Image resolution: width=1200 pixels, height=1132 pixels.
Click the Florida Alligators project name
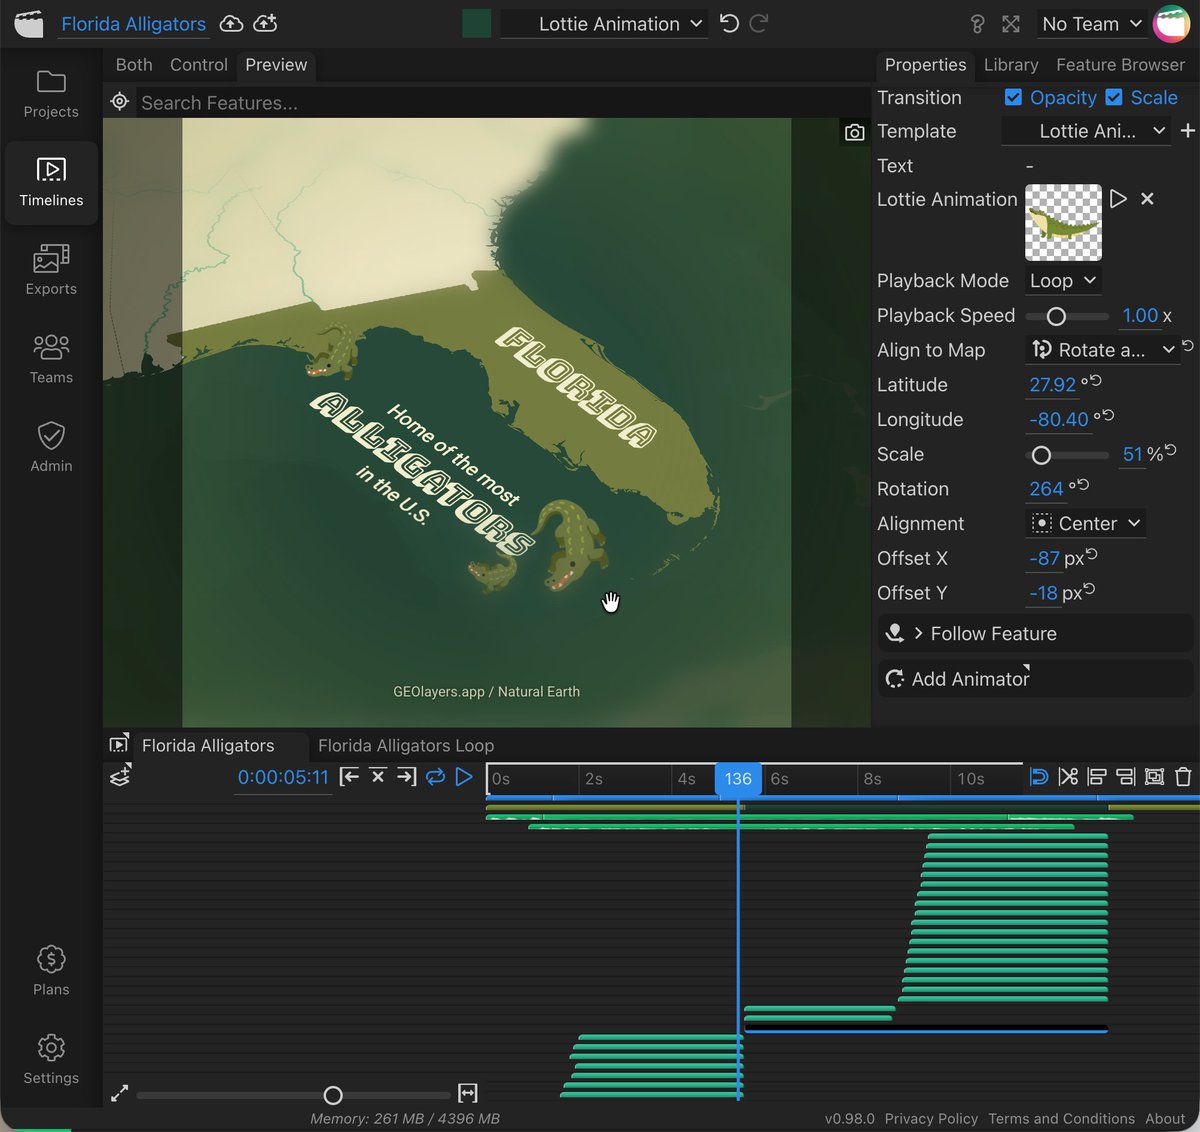pos(134,24)
